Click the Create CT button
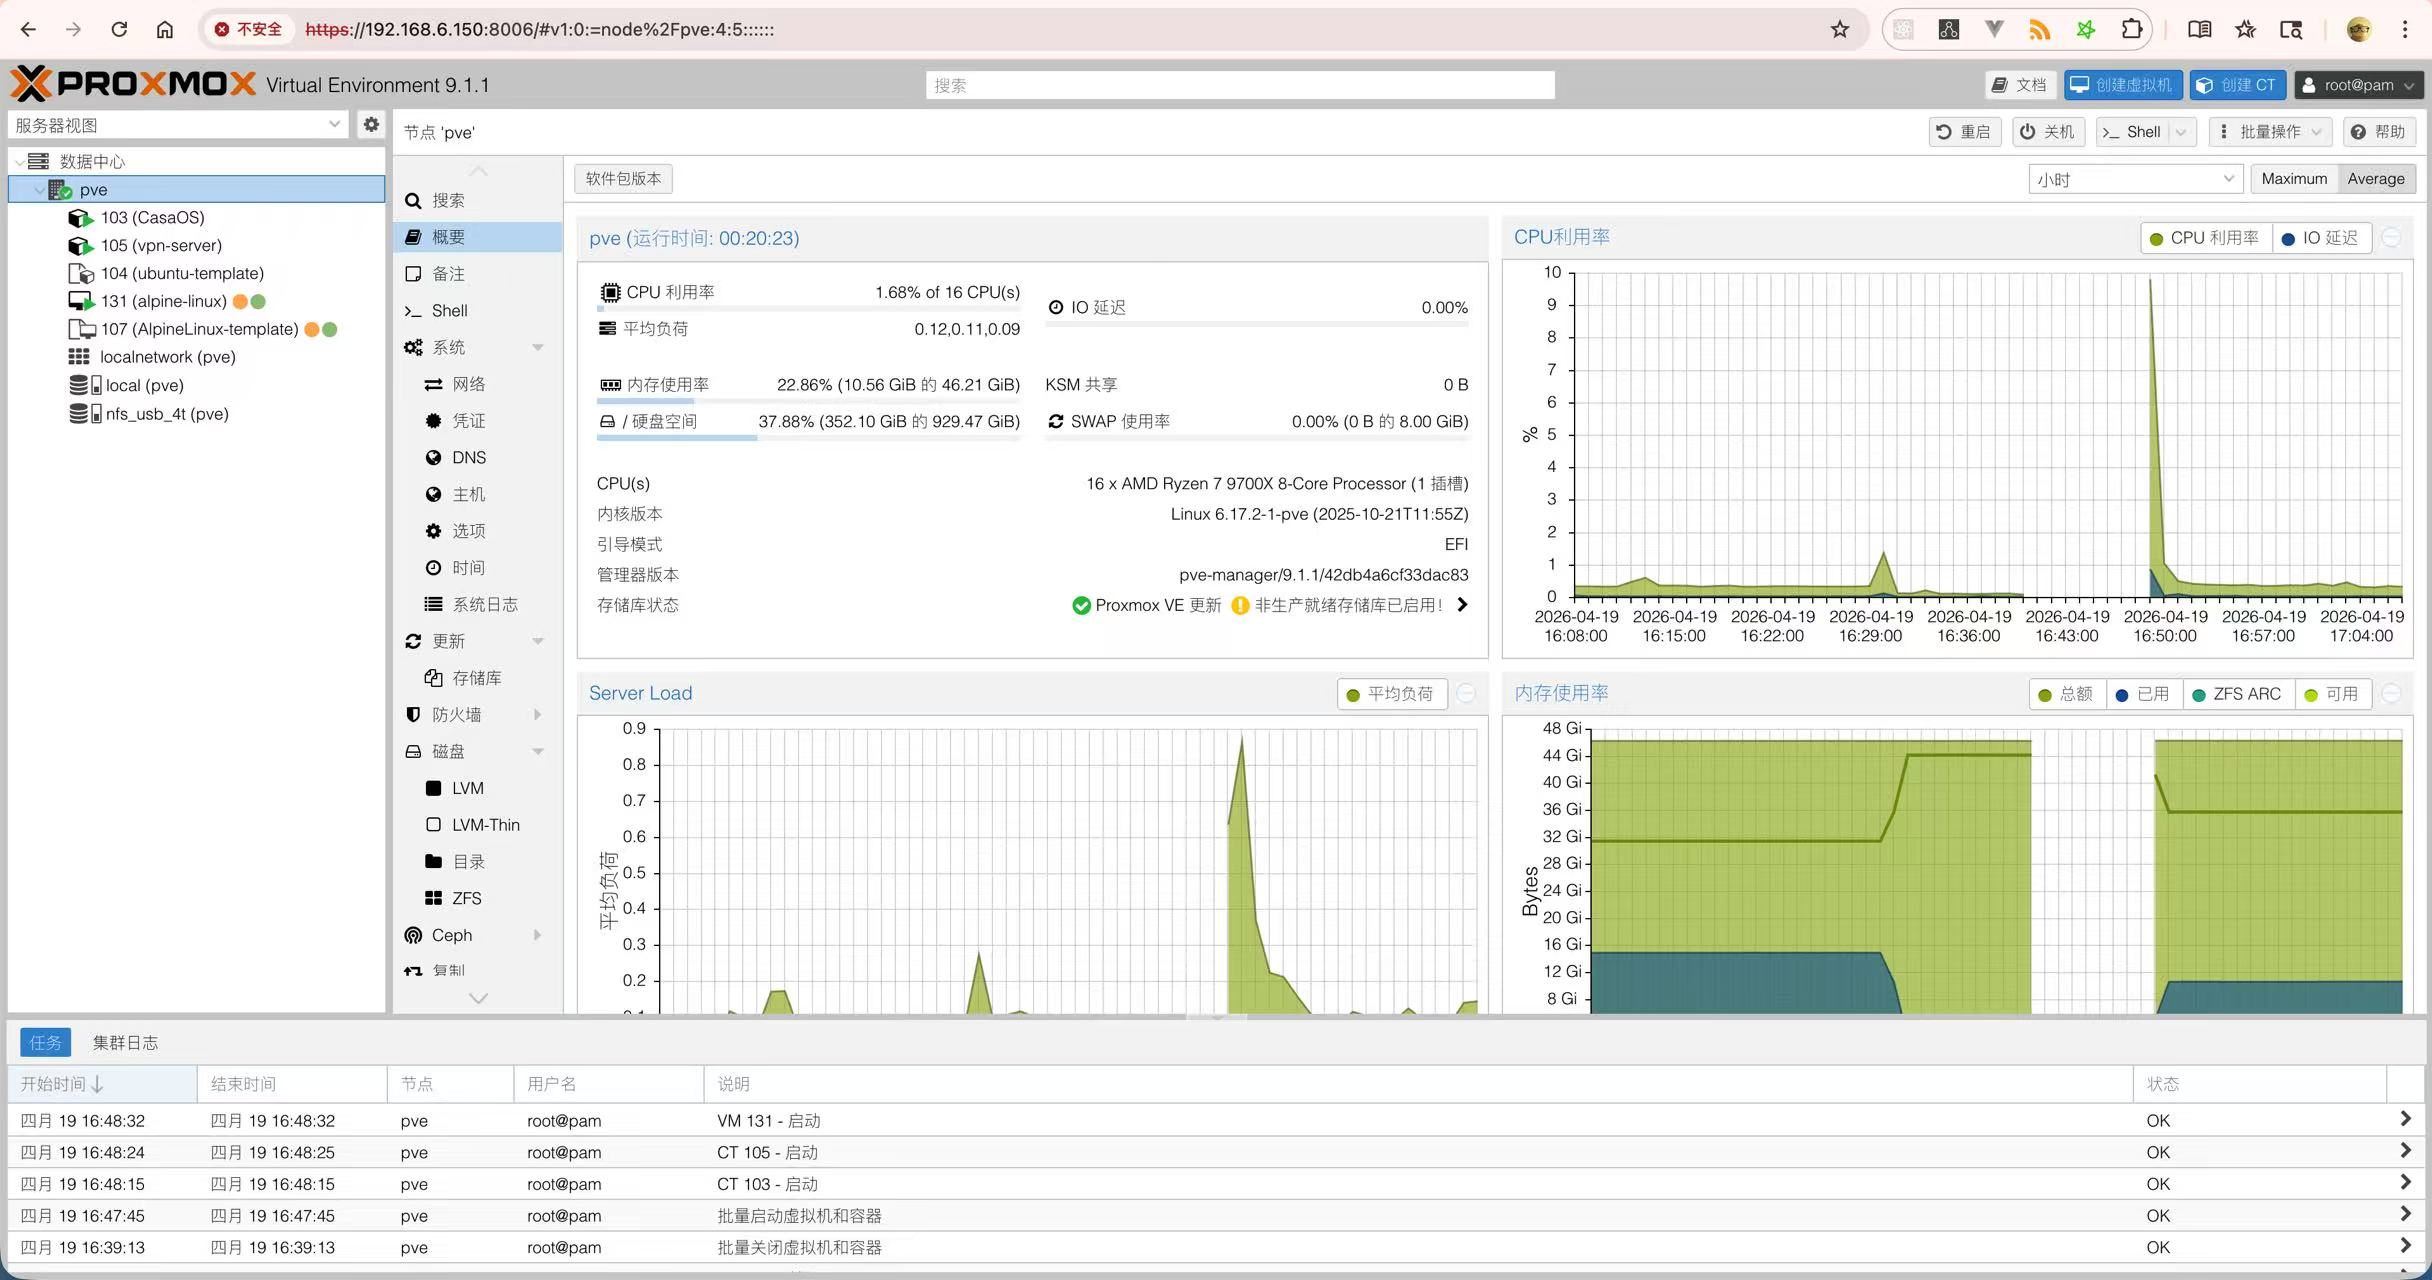The width and height of the screenshot is (2432, 1280). pos(2236,85)
